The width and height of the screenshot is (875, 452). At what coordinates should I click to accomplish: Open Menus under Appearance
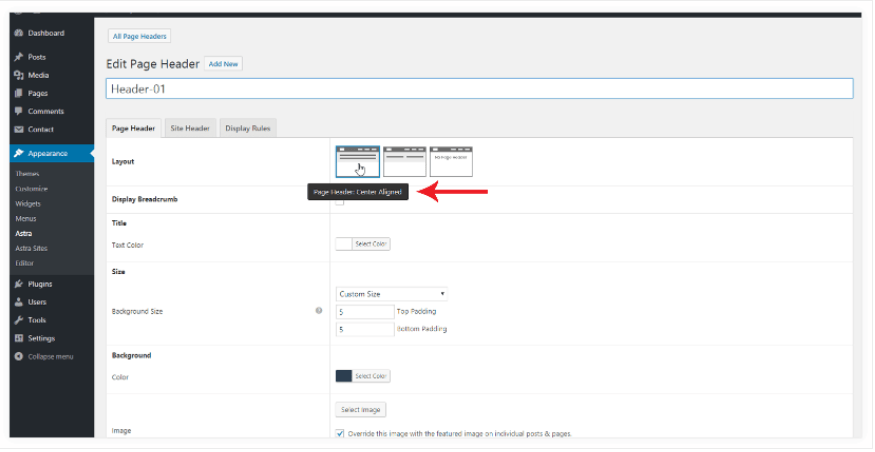(26, 219)
